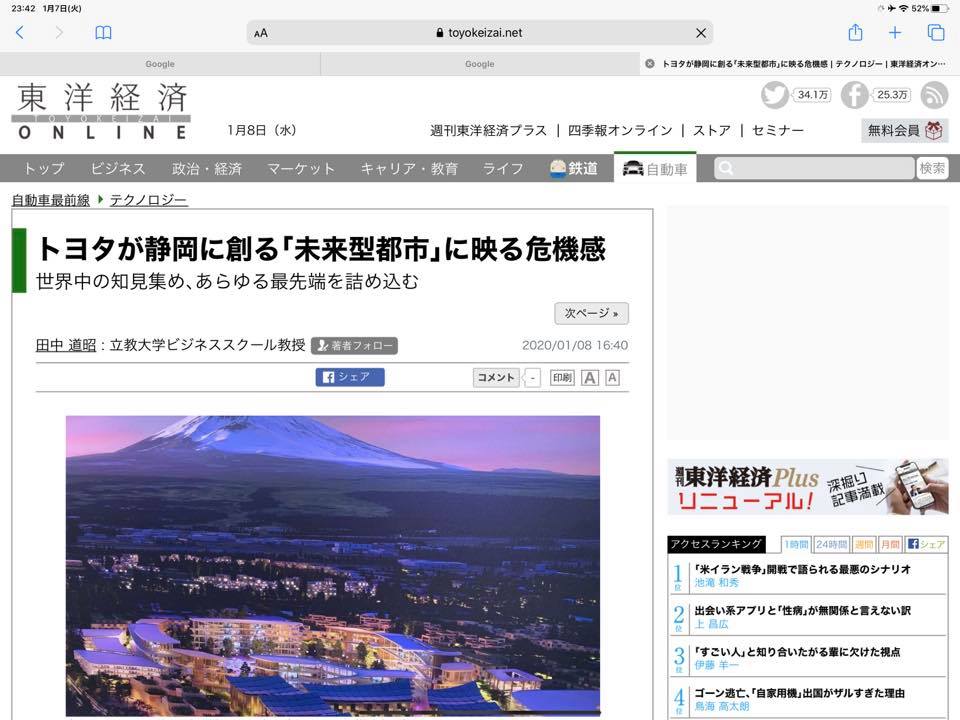Screen dimensions: 960x720
Task: Select the ライフ navigation item
Action: click(503, 168)
